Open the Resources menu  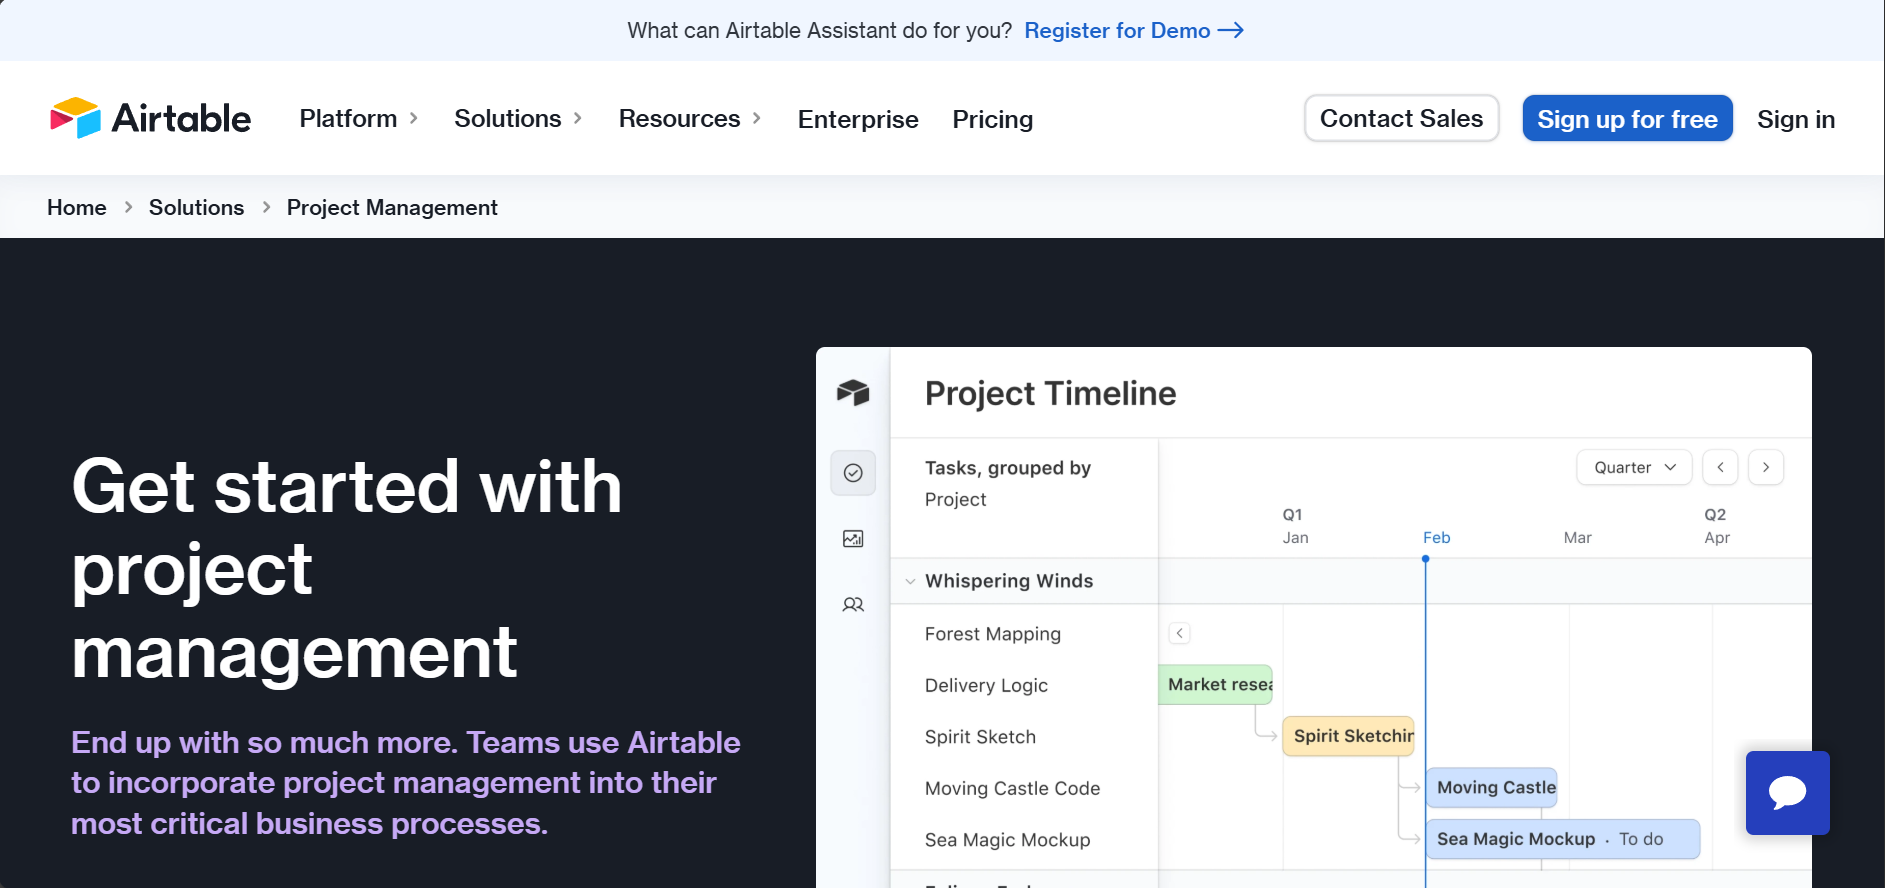coord(689,119)
